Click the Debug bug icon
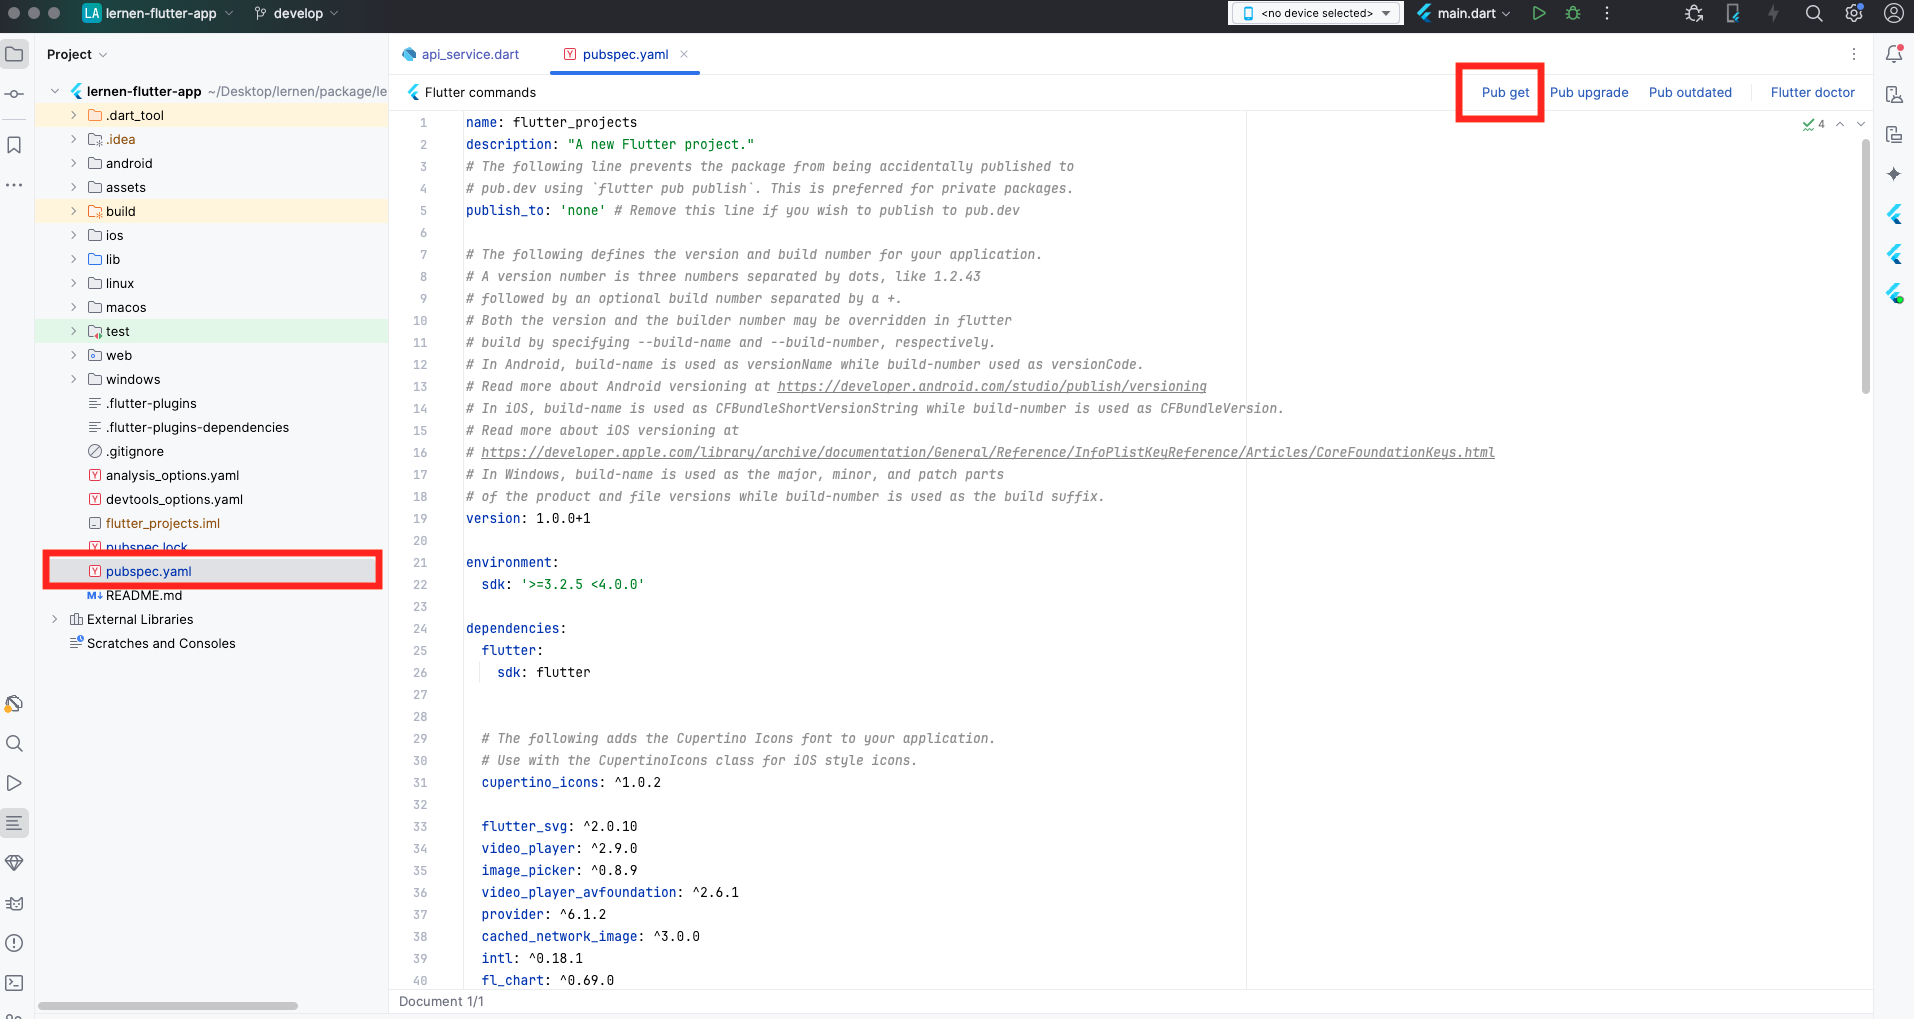The image size is (1914, 1019). [1573, 13]
